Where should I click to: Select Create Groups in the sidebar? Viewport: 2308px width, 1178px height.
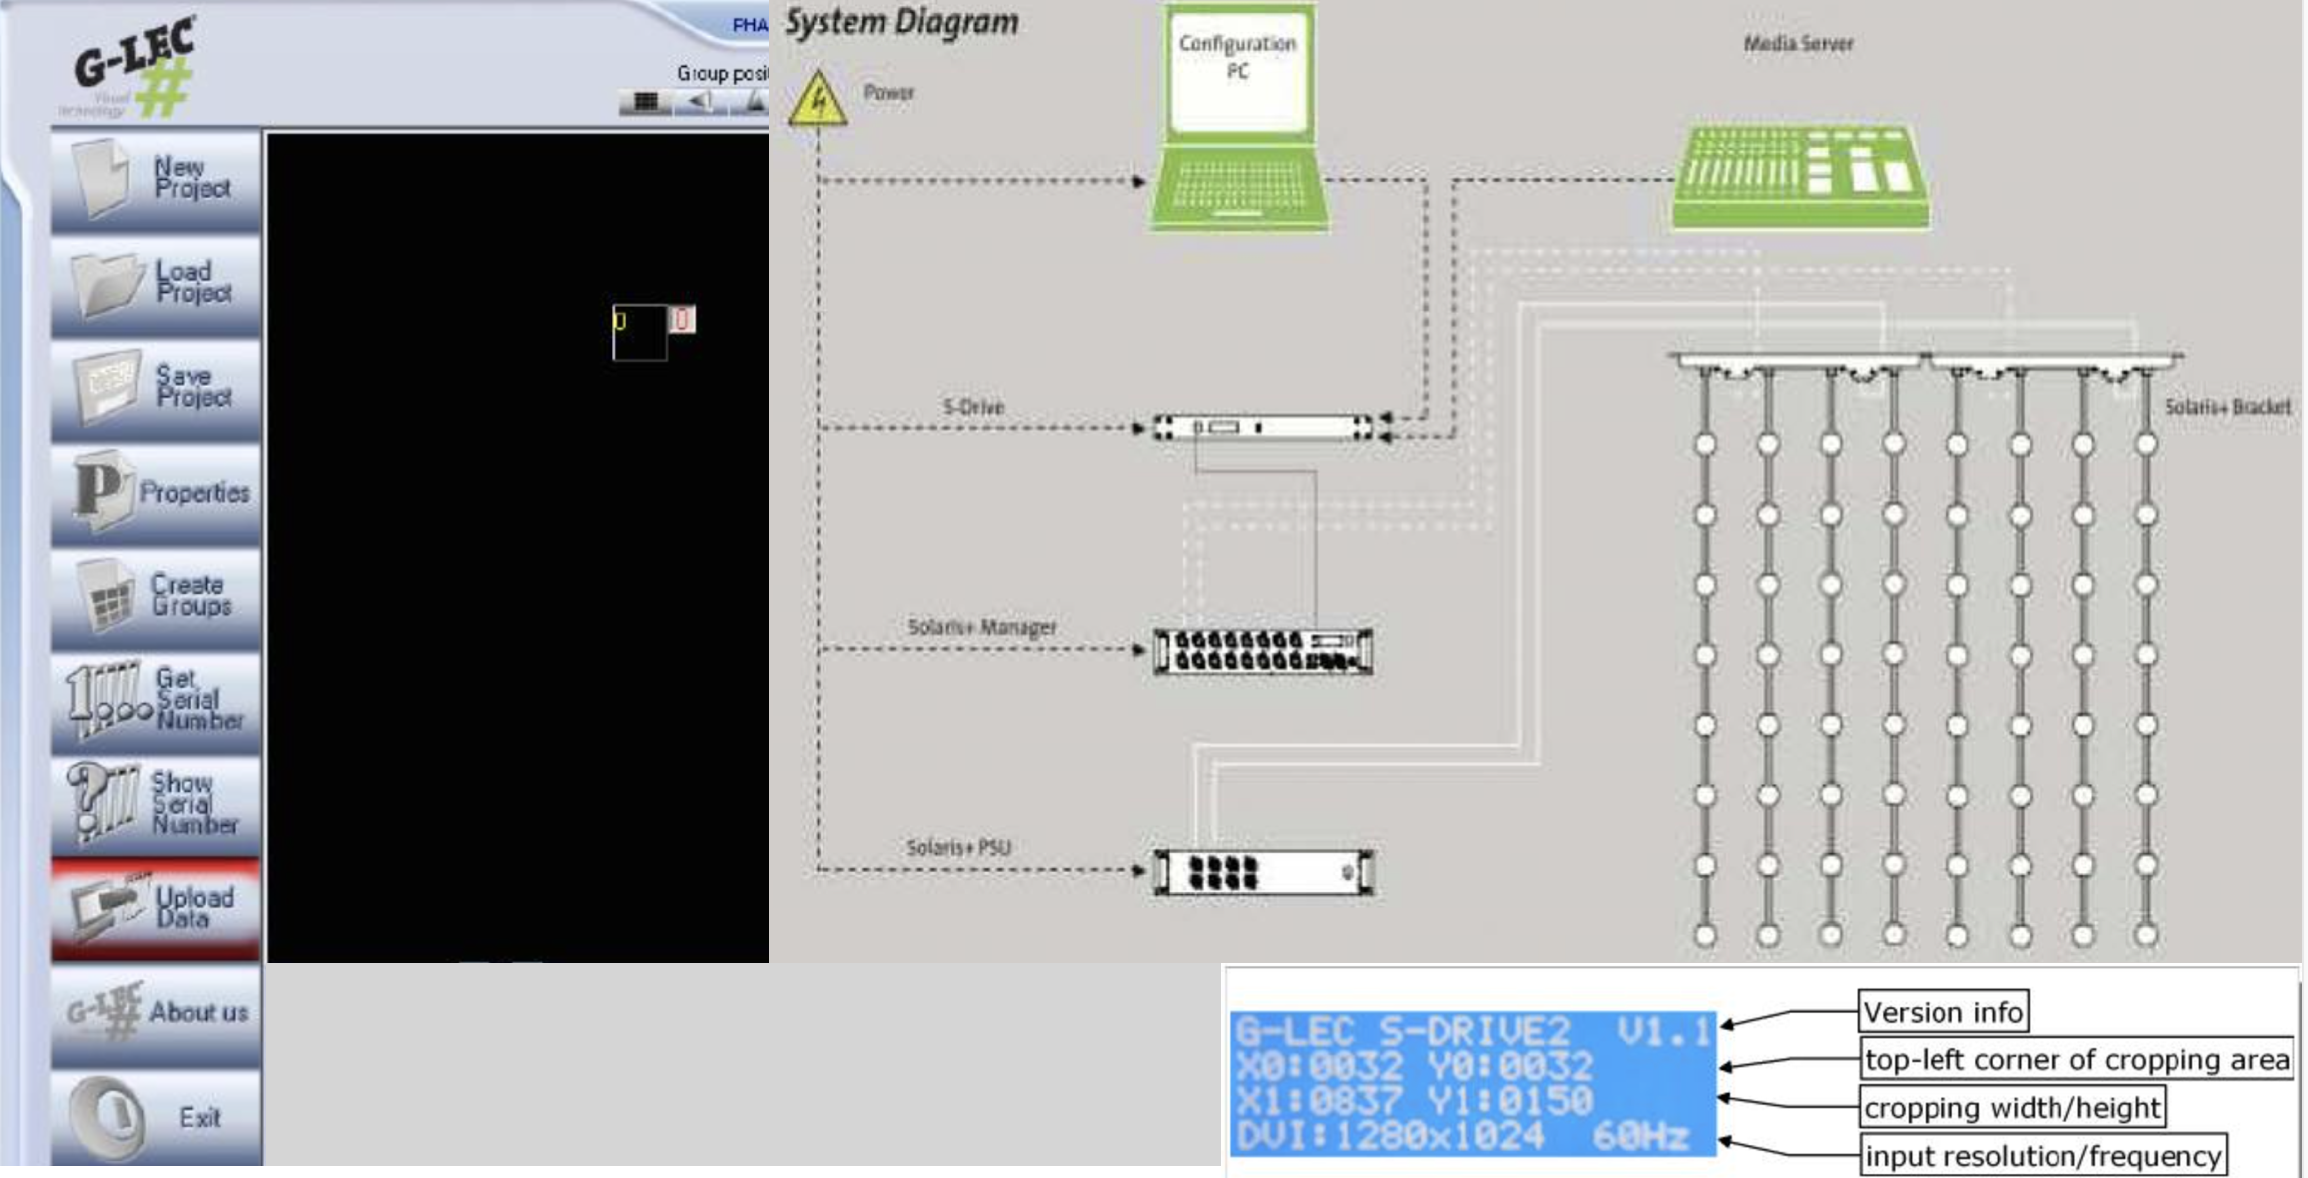(x=156, y=597)
